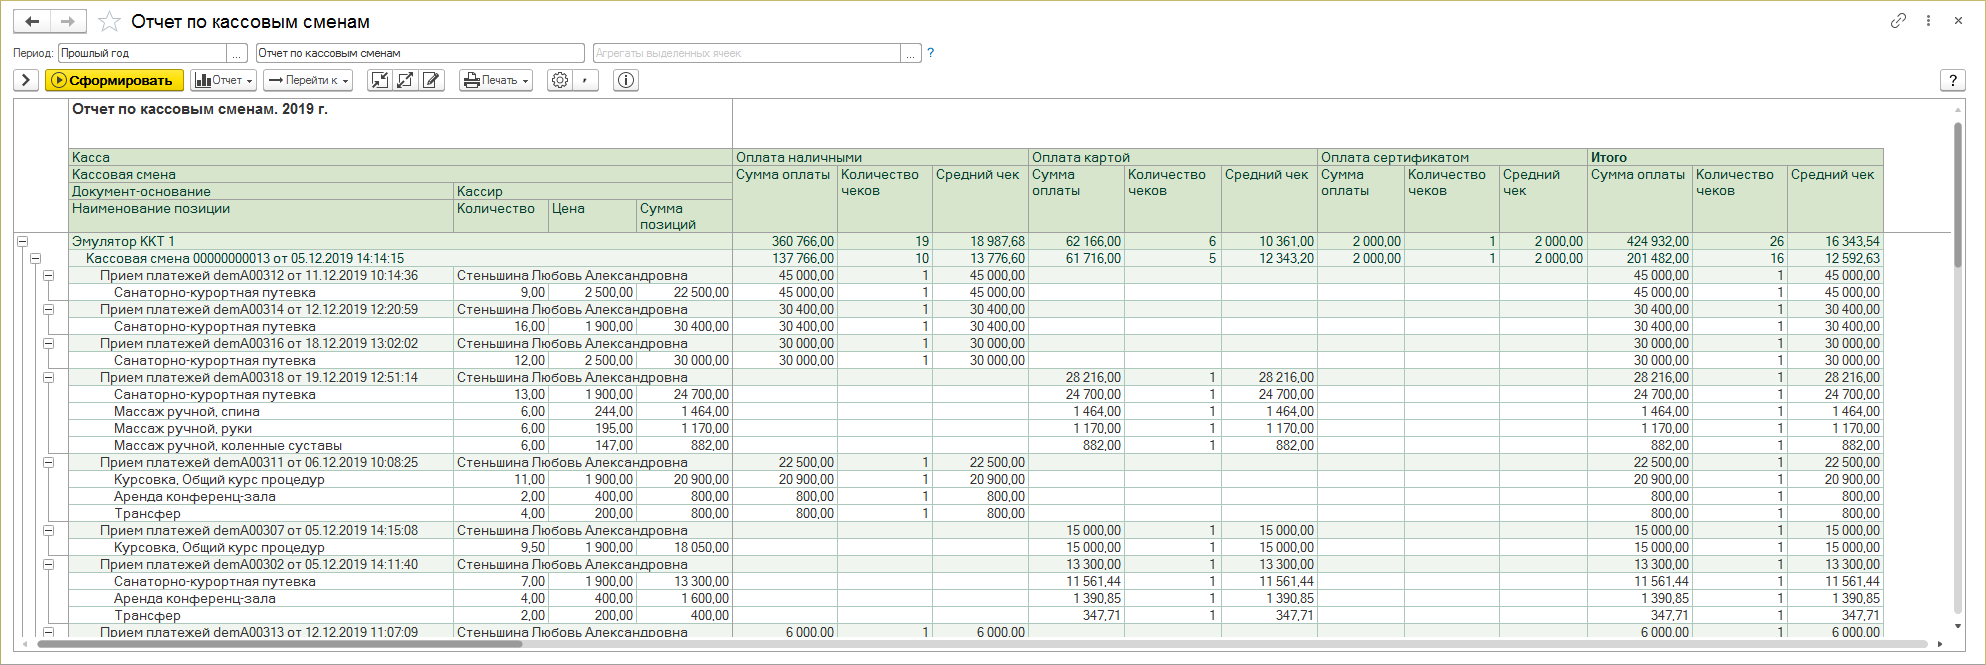This screenshot has width=1986, height=665.
Task: Open report settings gear icon
Action: coord(560,80)
